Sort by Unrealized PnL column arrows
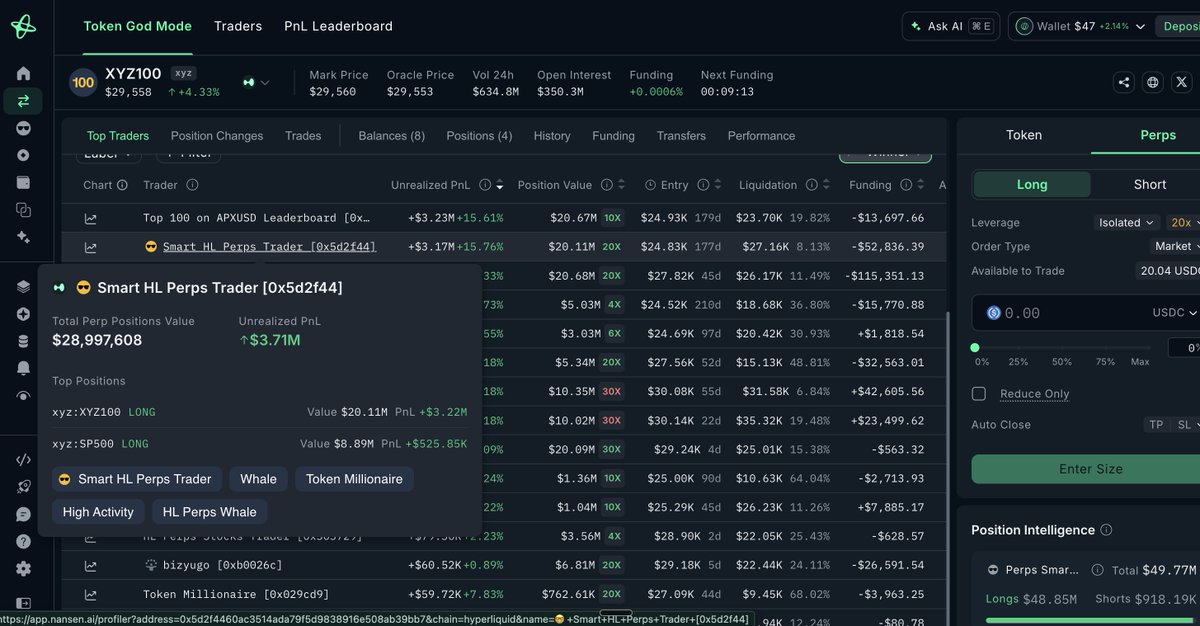The height and width of the screenshot is (626, 1200). point(499,185)
